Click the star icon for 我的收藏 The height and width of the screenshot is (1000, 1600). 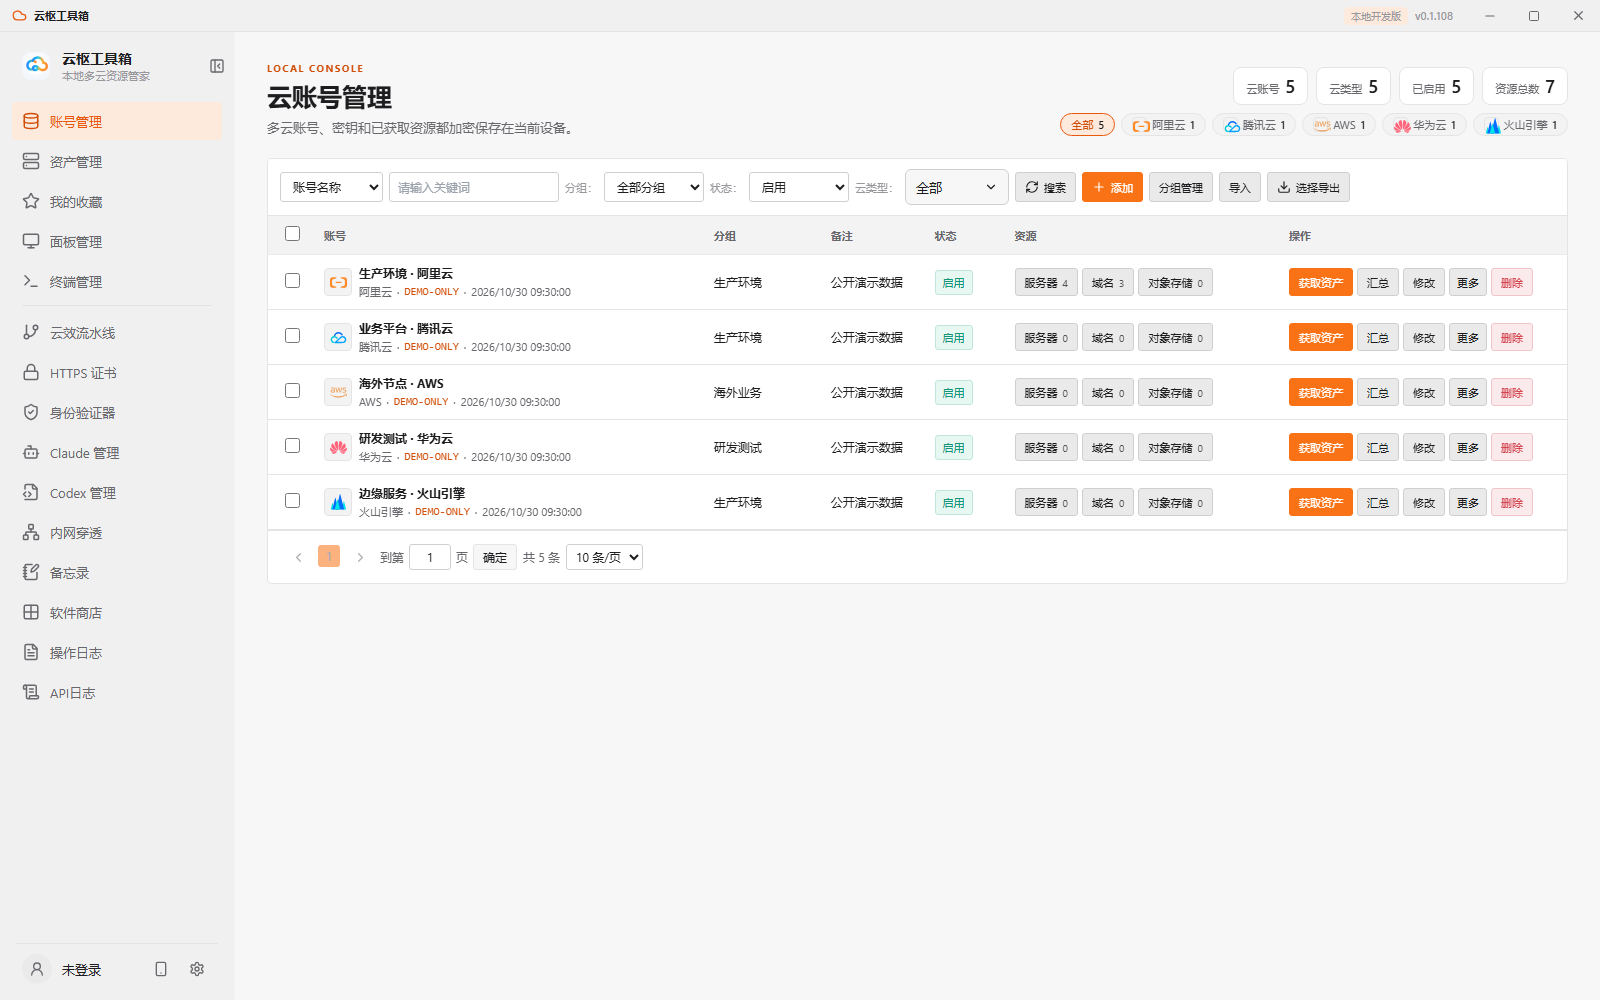tap(31, 201)
